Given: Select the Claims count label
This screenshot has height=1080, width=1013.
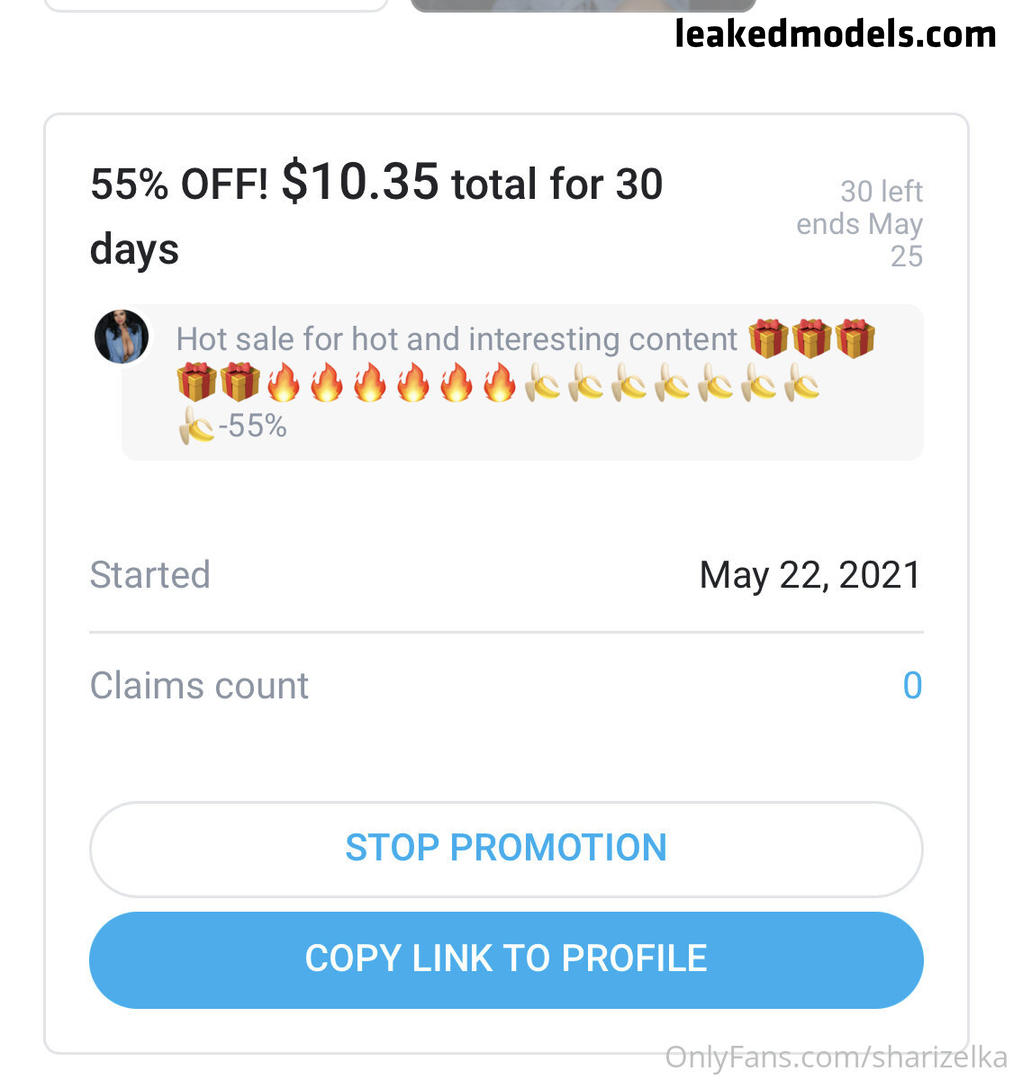Looking at the screenshot, I should [199, 686].
